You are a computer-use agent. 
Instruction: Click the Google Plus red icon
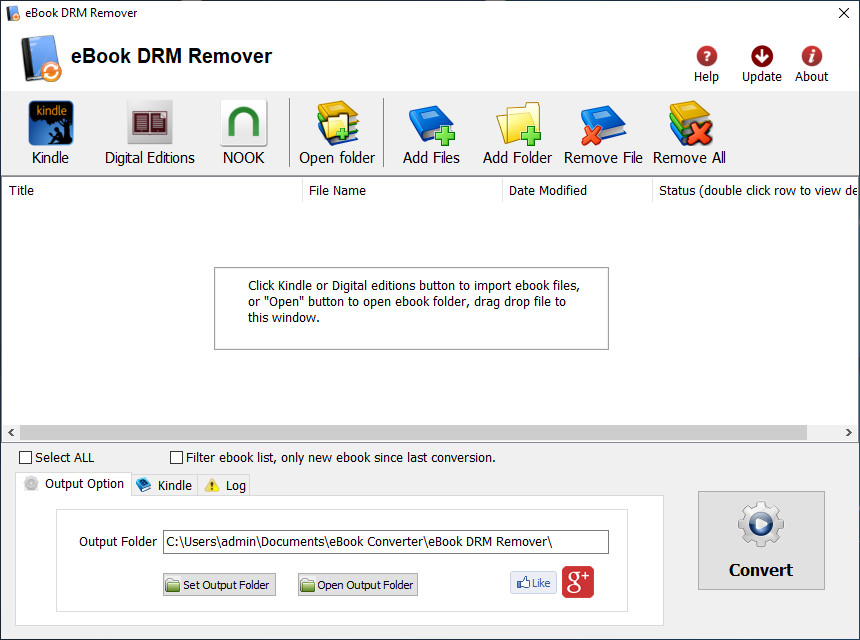pos(578,582)
